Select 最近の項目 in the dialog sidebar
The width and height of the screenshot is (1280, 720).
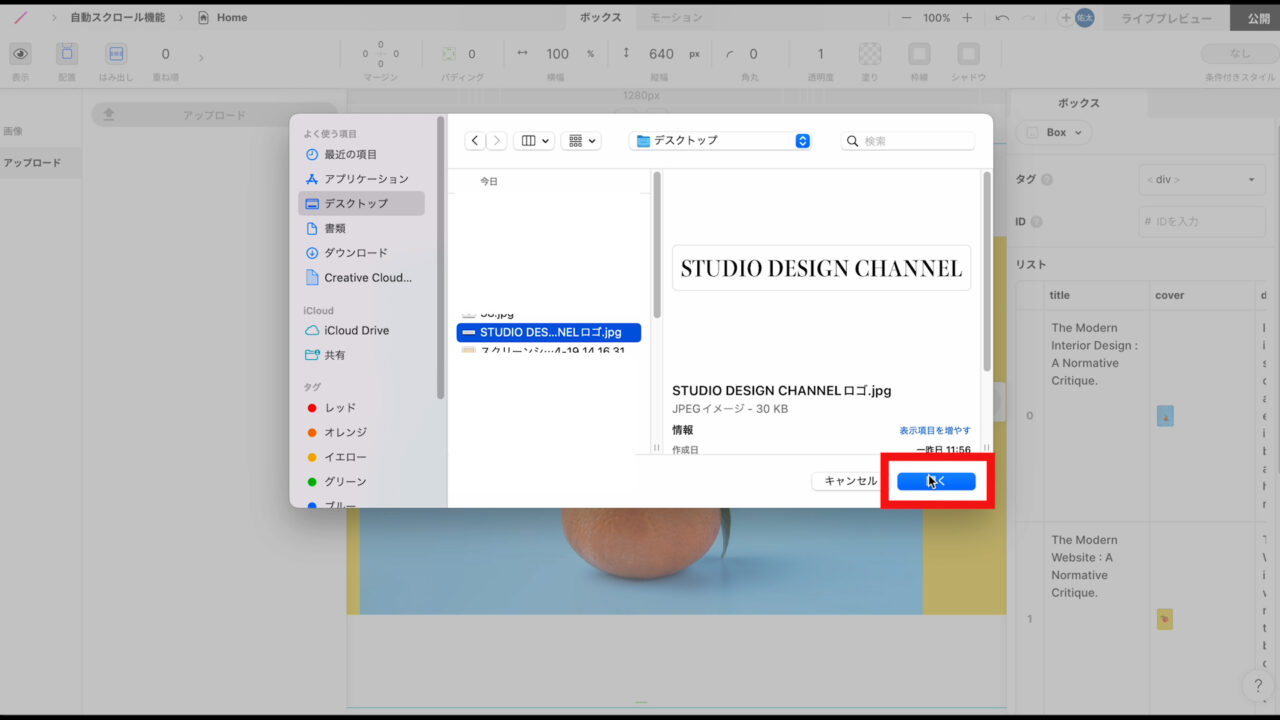coord(361,154)
